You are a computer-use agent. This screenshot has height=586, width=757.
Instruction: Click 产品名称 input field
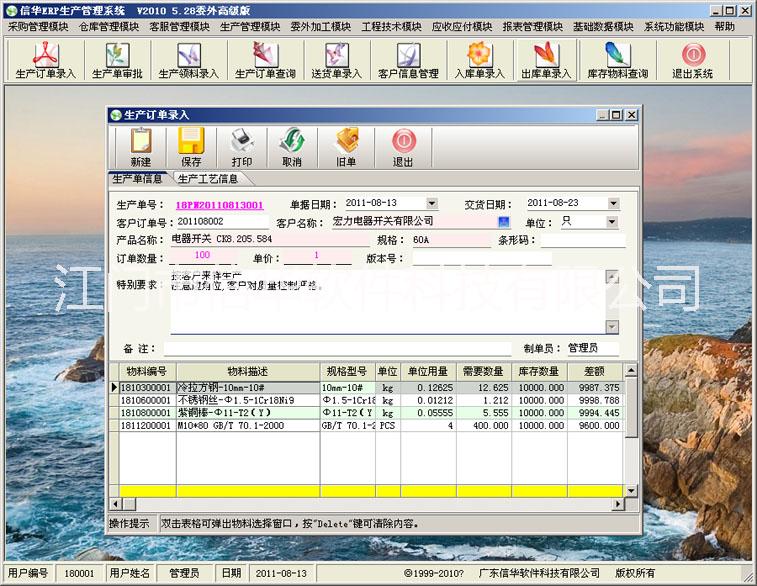click(269, 239)
